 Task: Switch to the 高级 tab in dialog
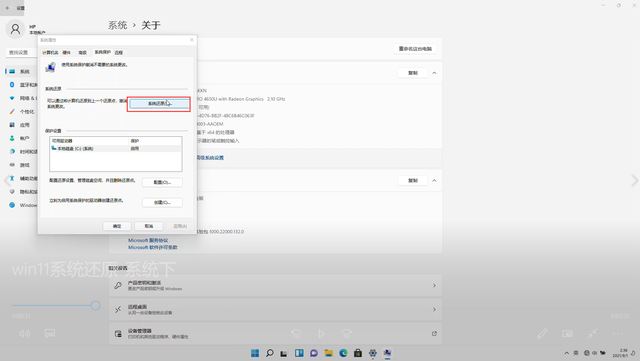point(82,53)
